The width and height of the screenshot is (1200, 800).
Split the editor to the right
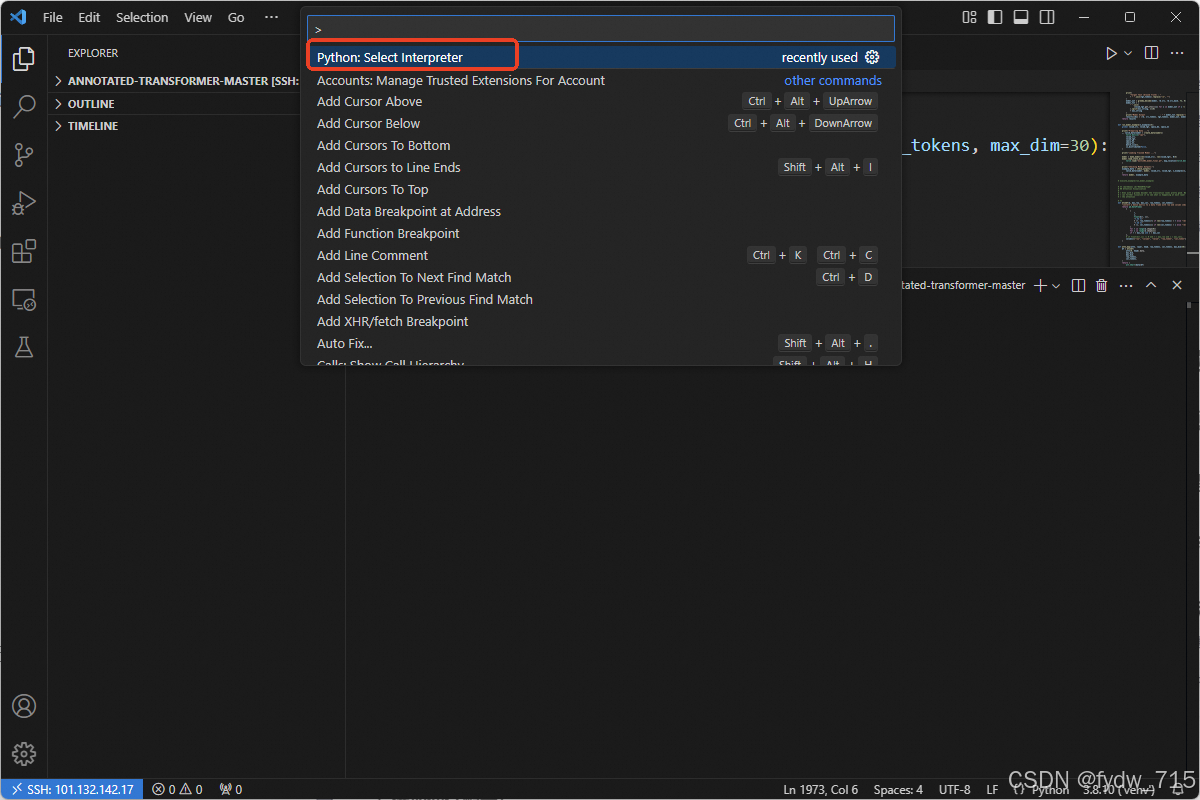coord(1152,53)
